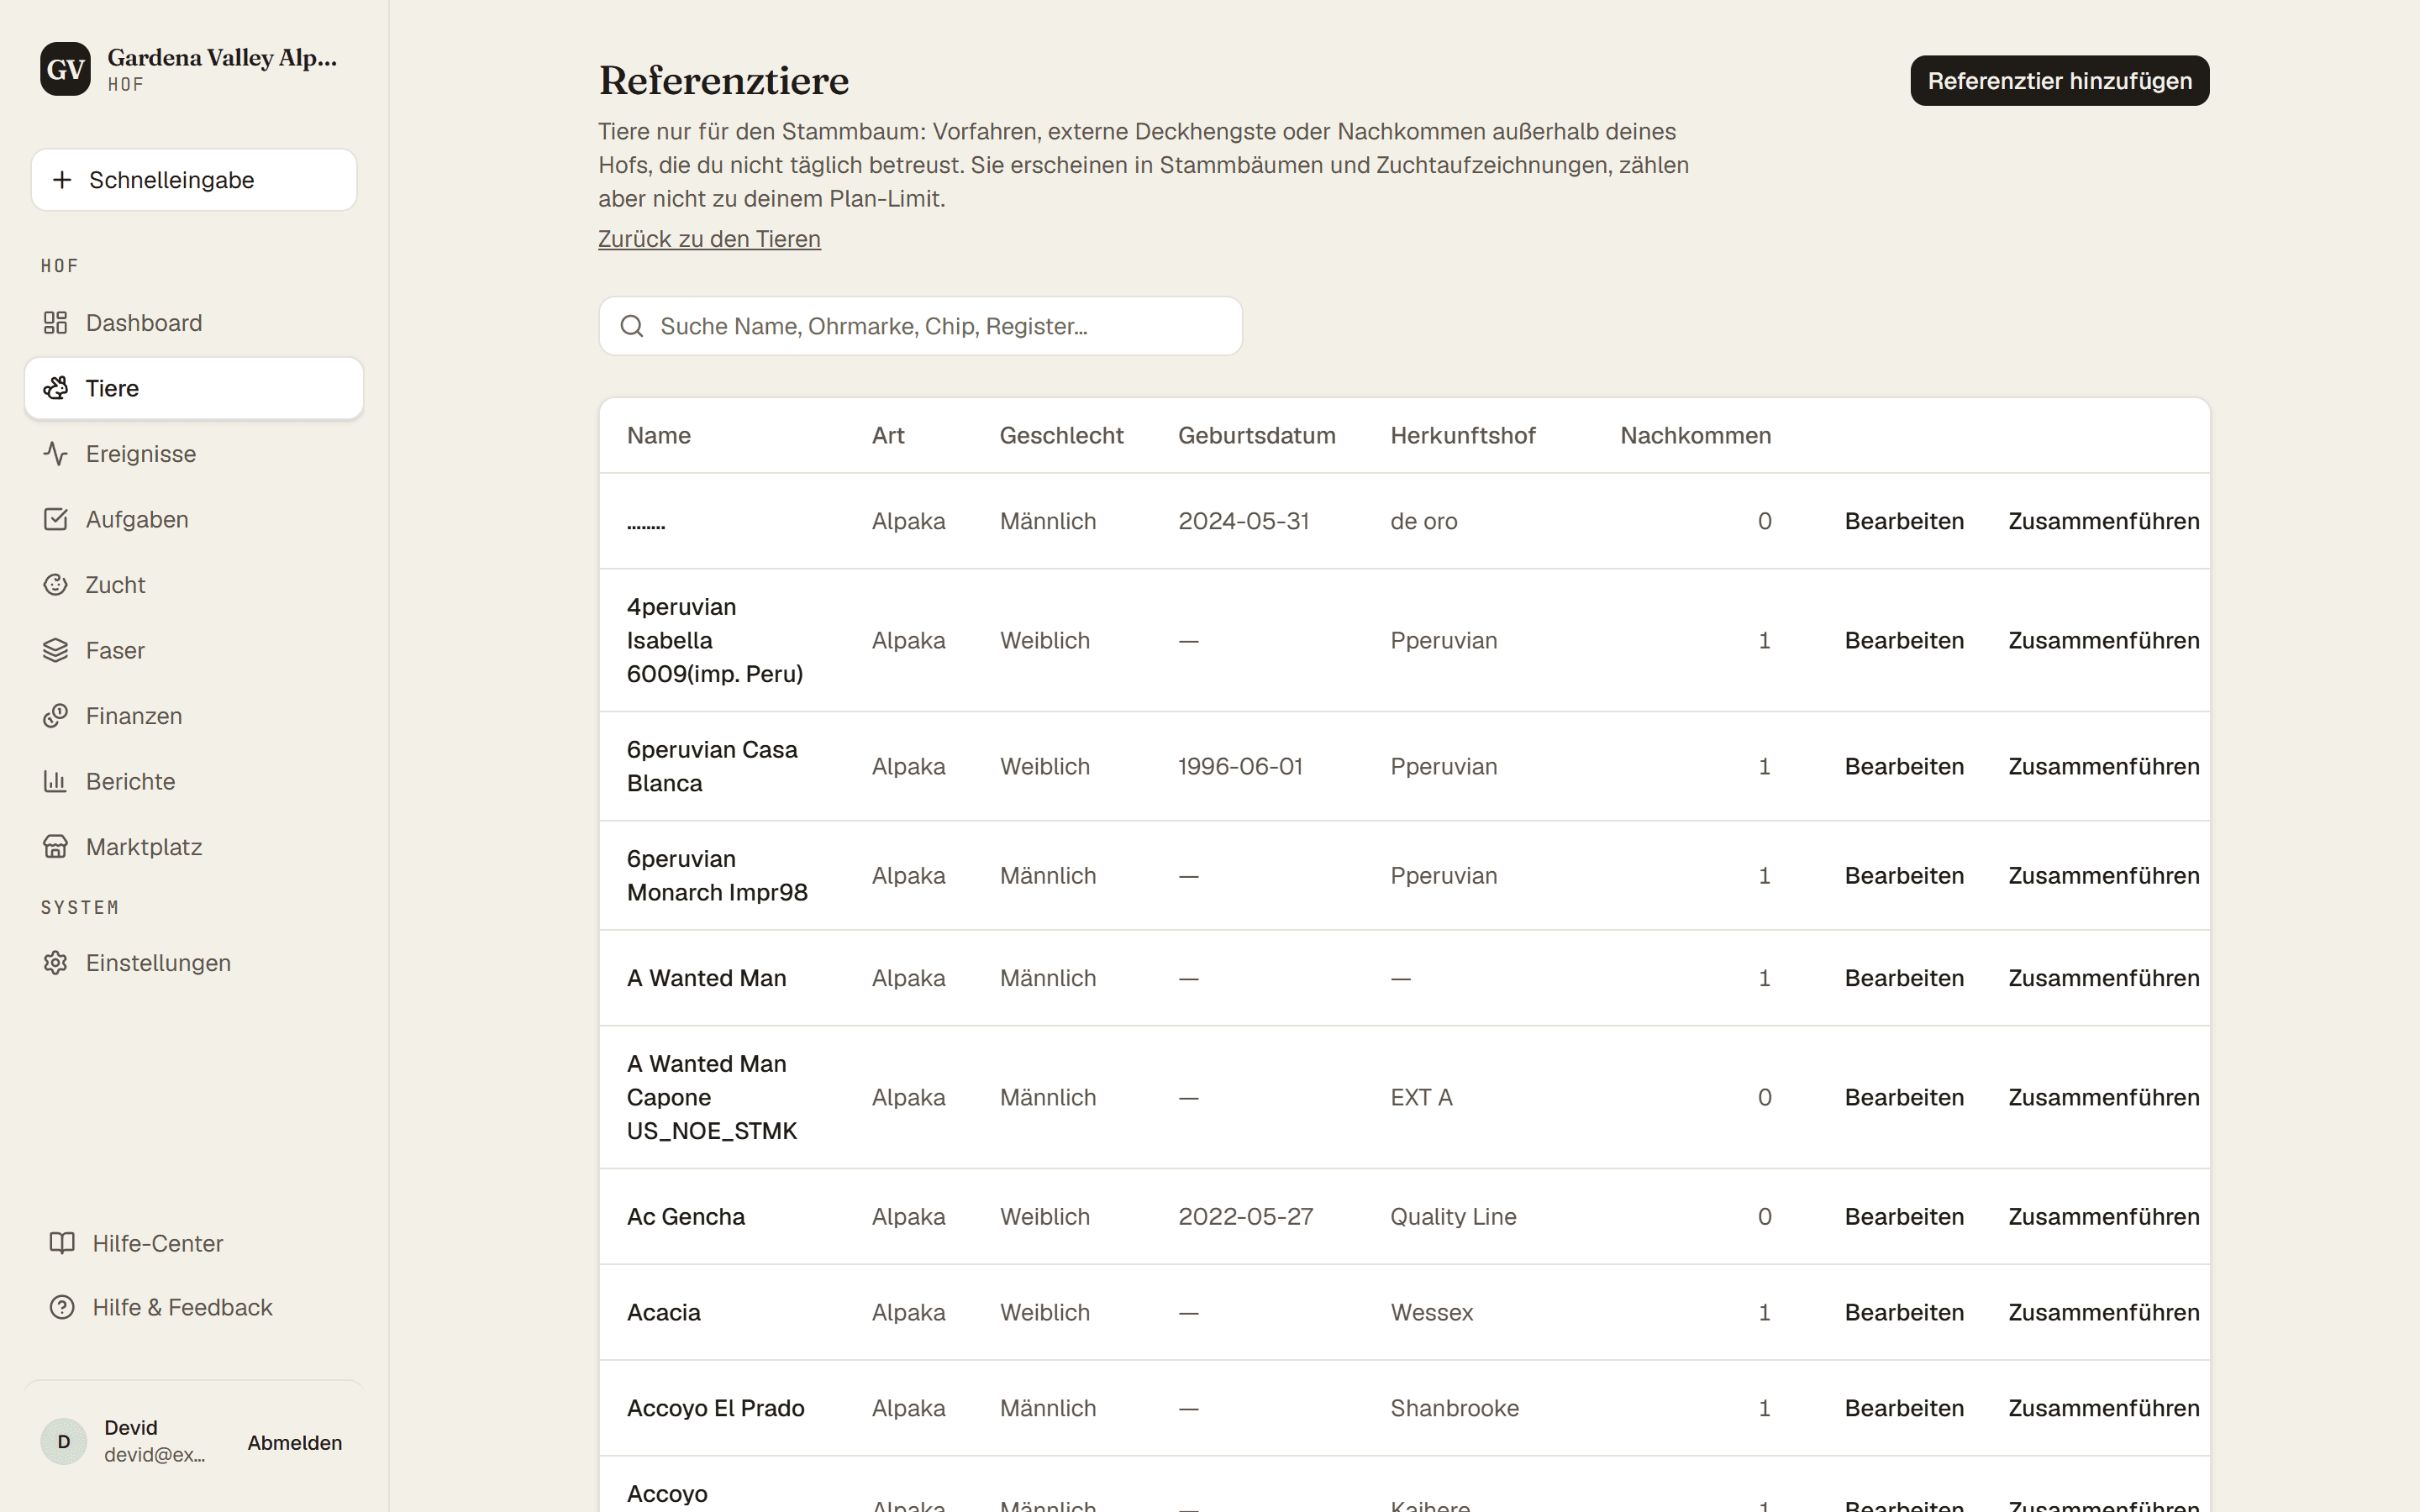Click the Faser layers icon

55,650
